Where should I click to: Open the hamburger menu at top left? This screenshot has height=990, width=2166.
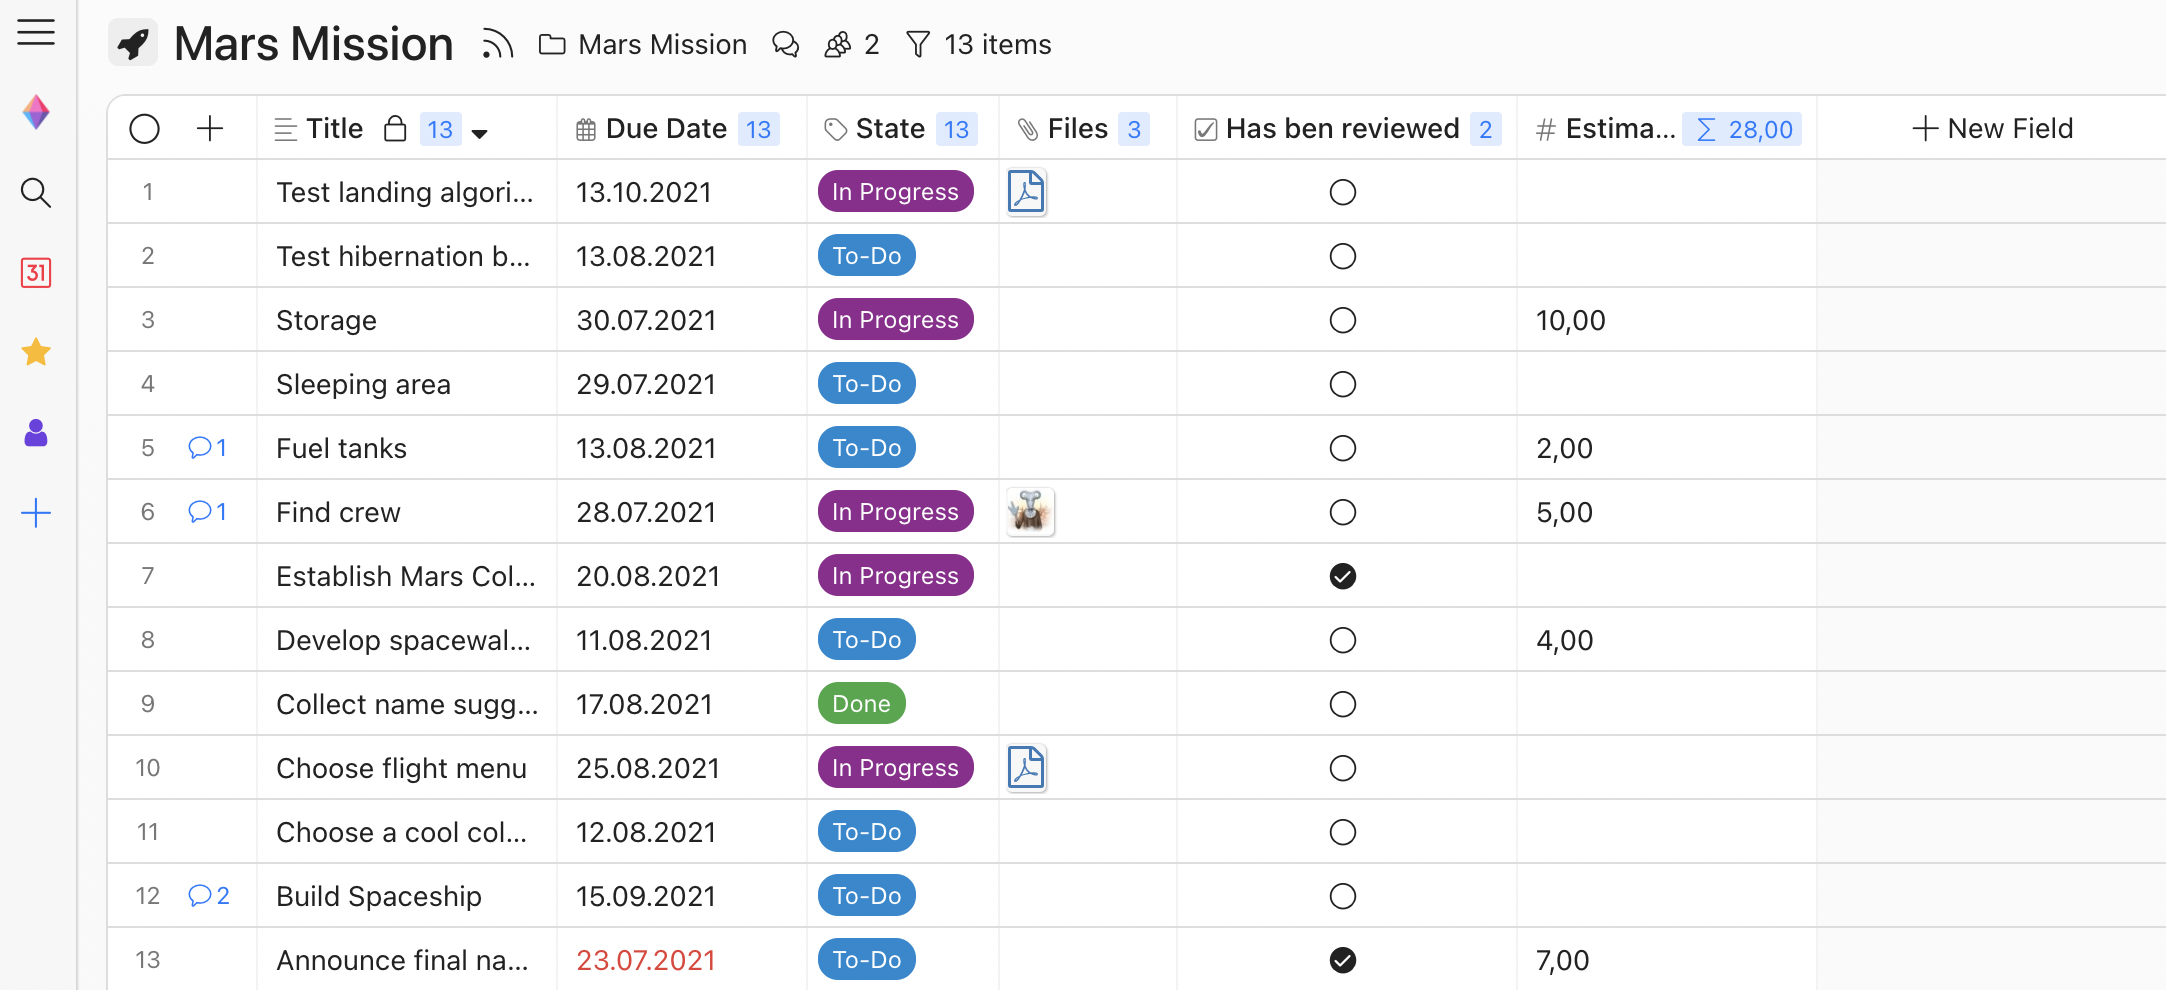coord(36,32)
